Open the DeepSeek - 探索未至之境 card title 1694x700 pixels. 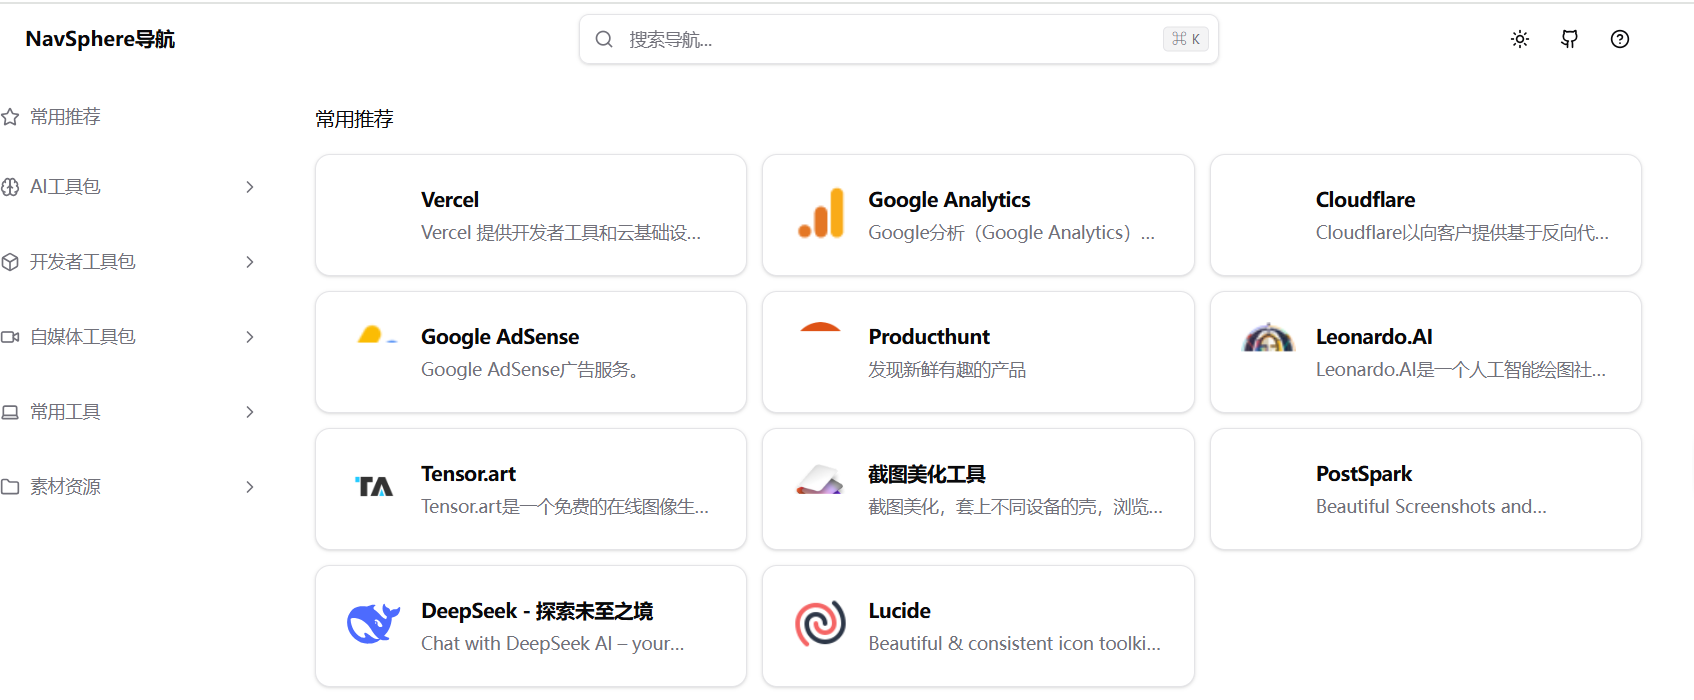pos(537,611)
